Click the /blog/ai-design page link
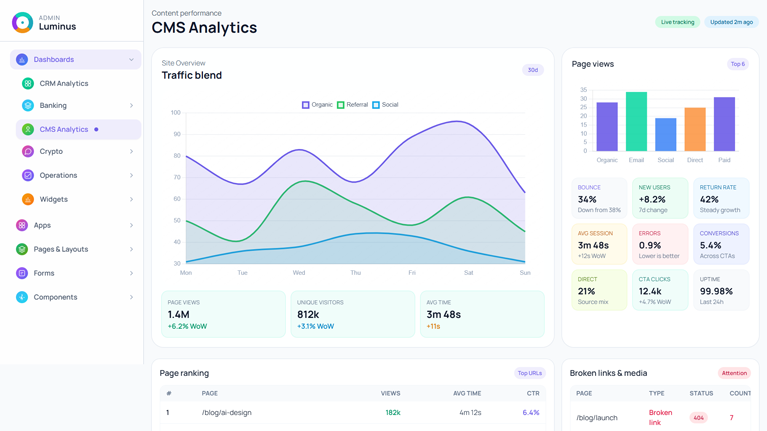This screenshot has height=431, width=767. [227, 413]
